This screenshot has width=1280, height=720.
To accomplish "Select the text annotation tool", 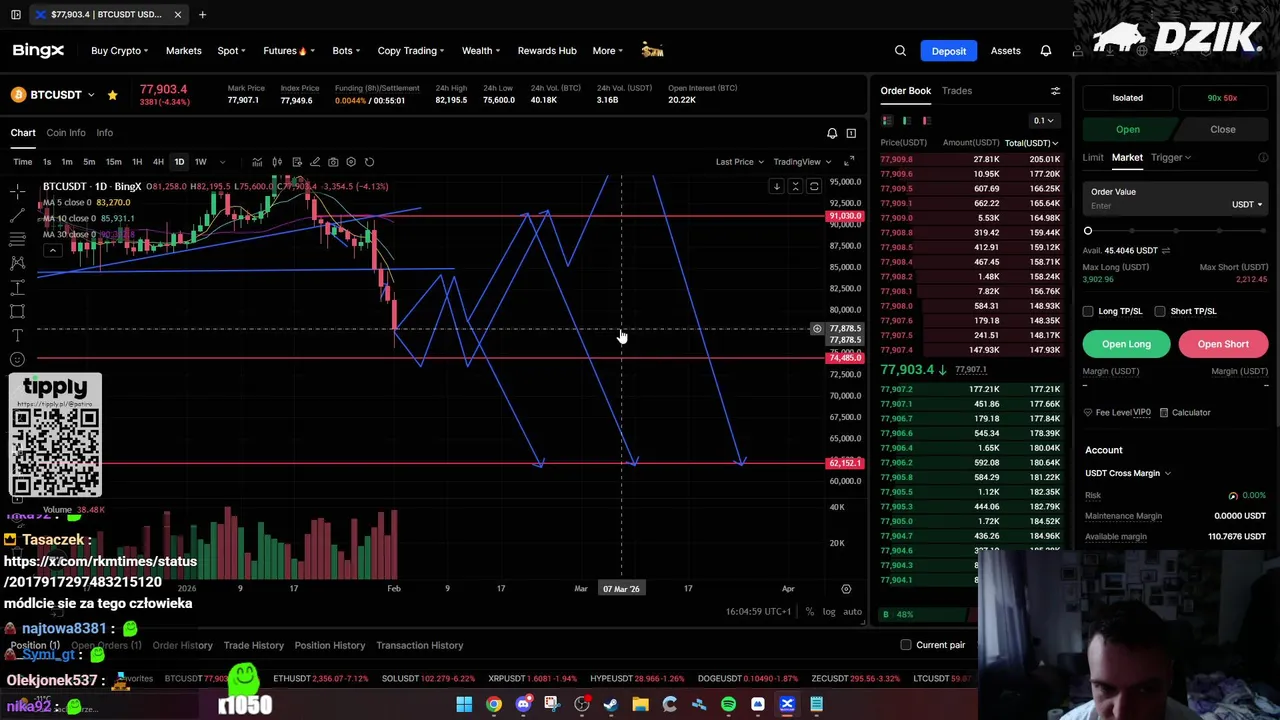I will [x=17, y=335].
